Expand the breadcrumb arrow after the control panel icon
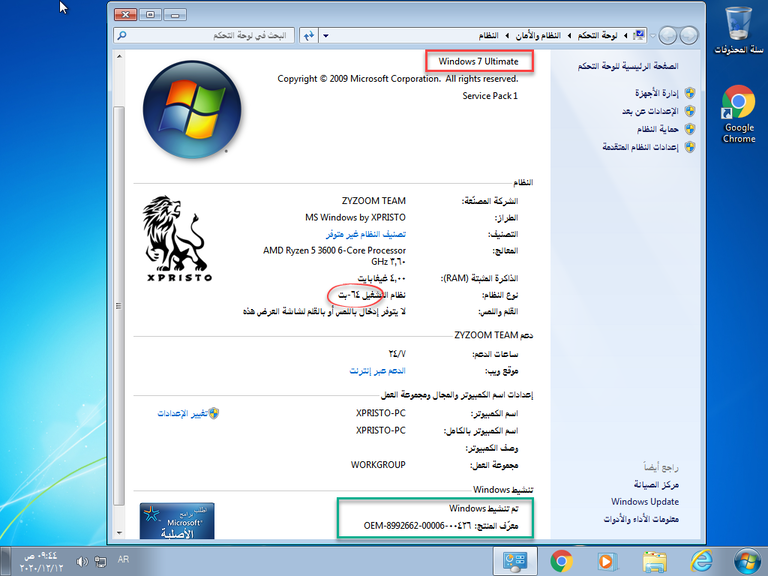 click(625, 35)
